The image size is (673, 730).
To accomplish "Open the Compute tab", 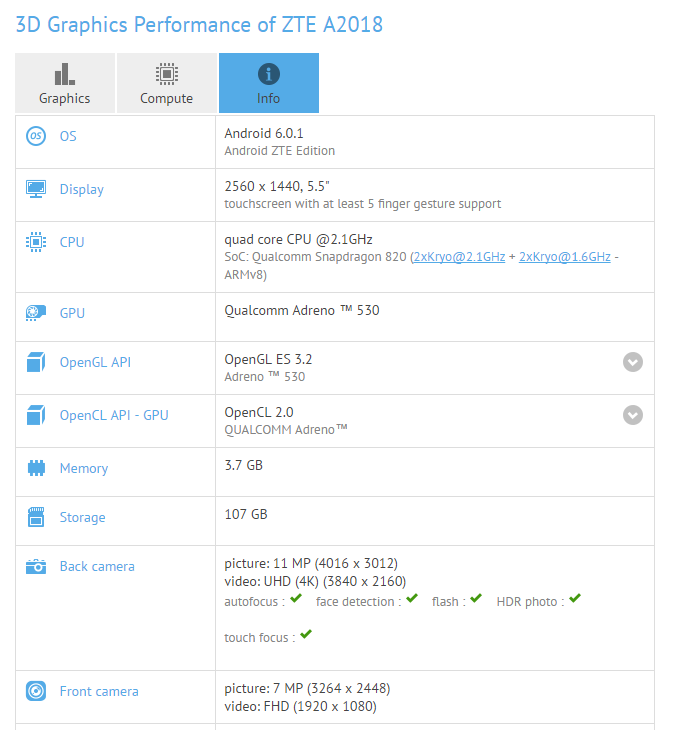I will (167, 83).
